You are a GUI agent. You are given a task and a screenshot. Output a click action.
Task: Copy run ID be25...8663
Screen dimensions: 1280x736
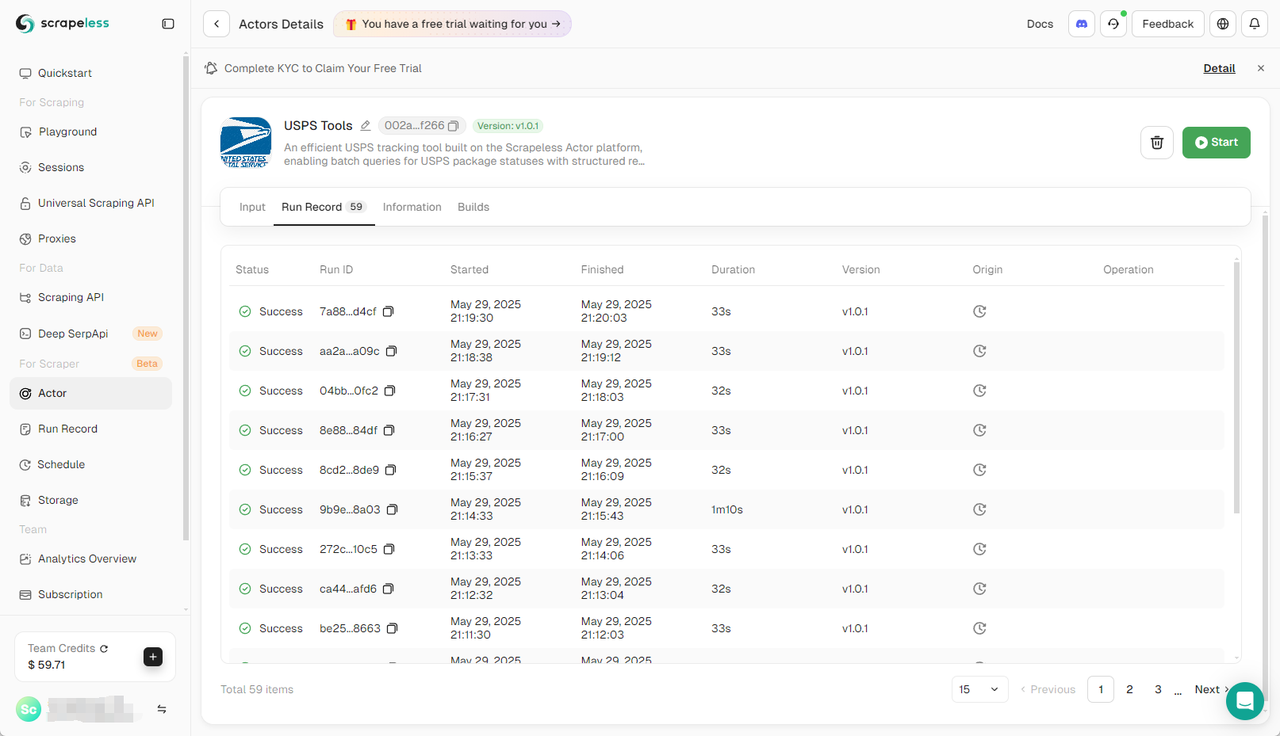coord(392,628)
